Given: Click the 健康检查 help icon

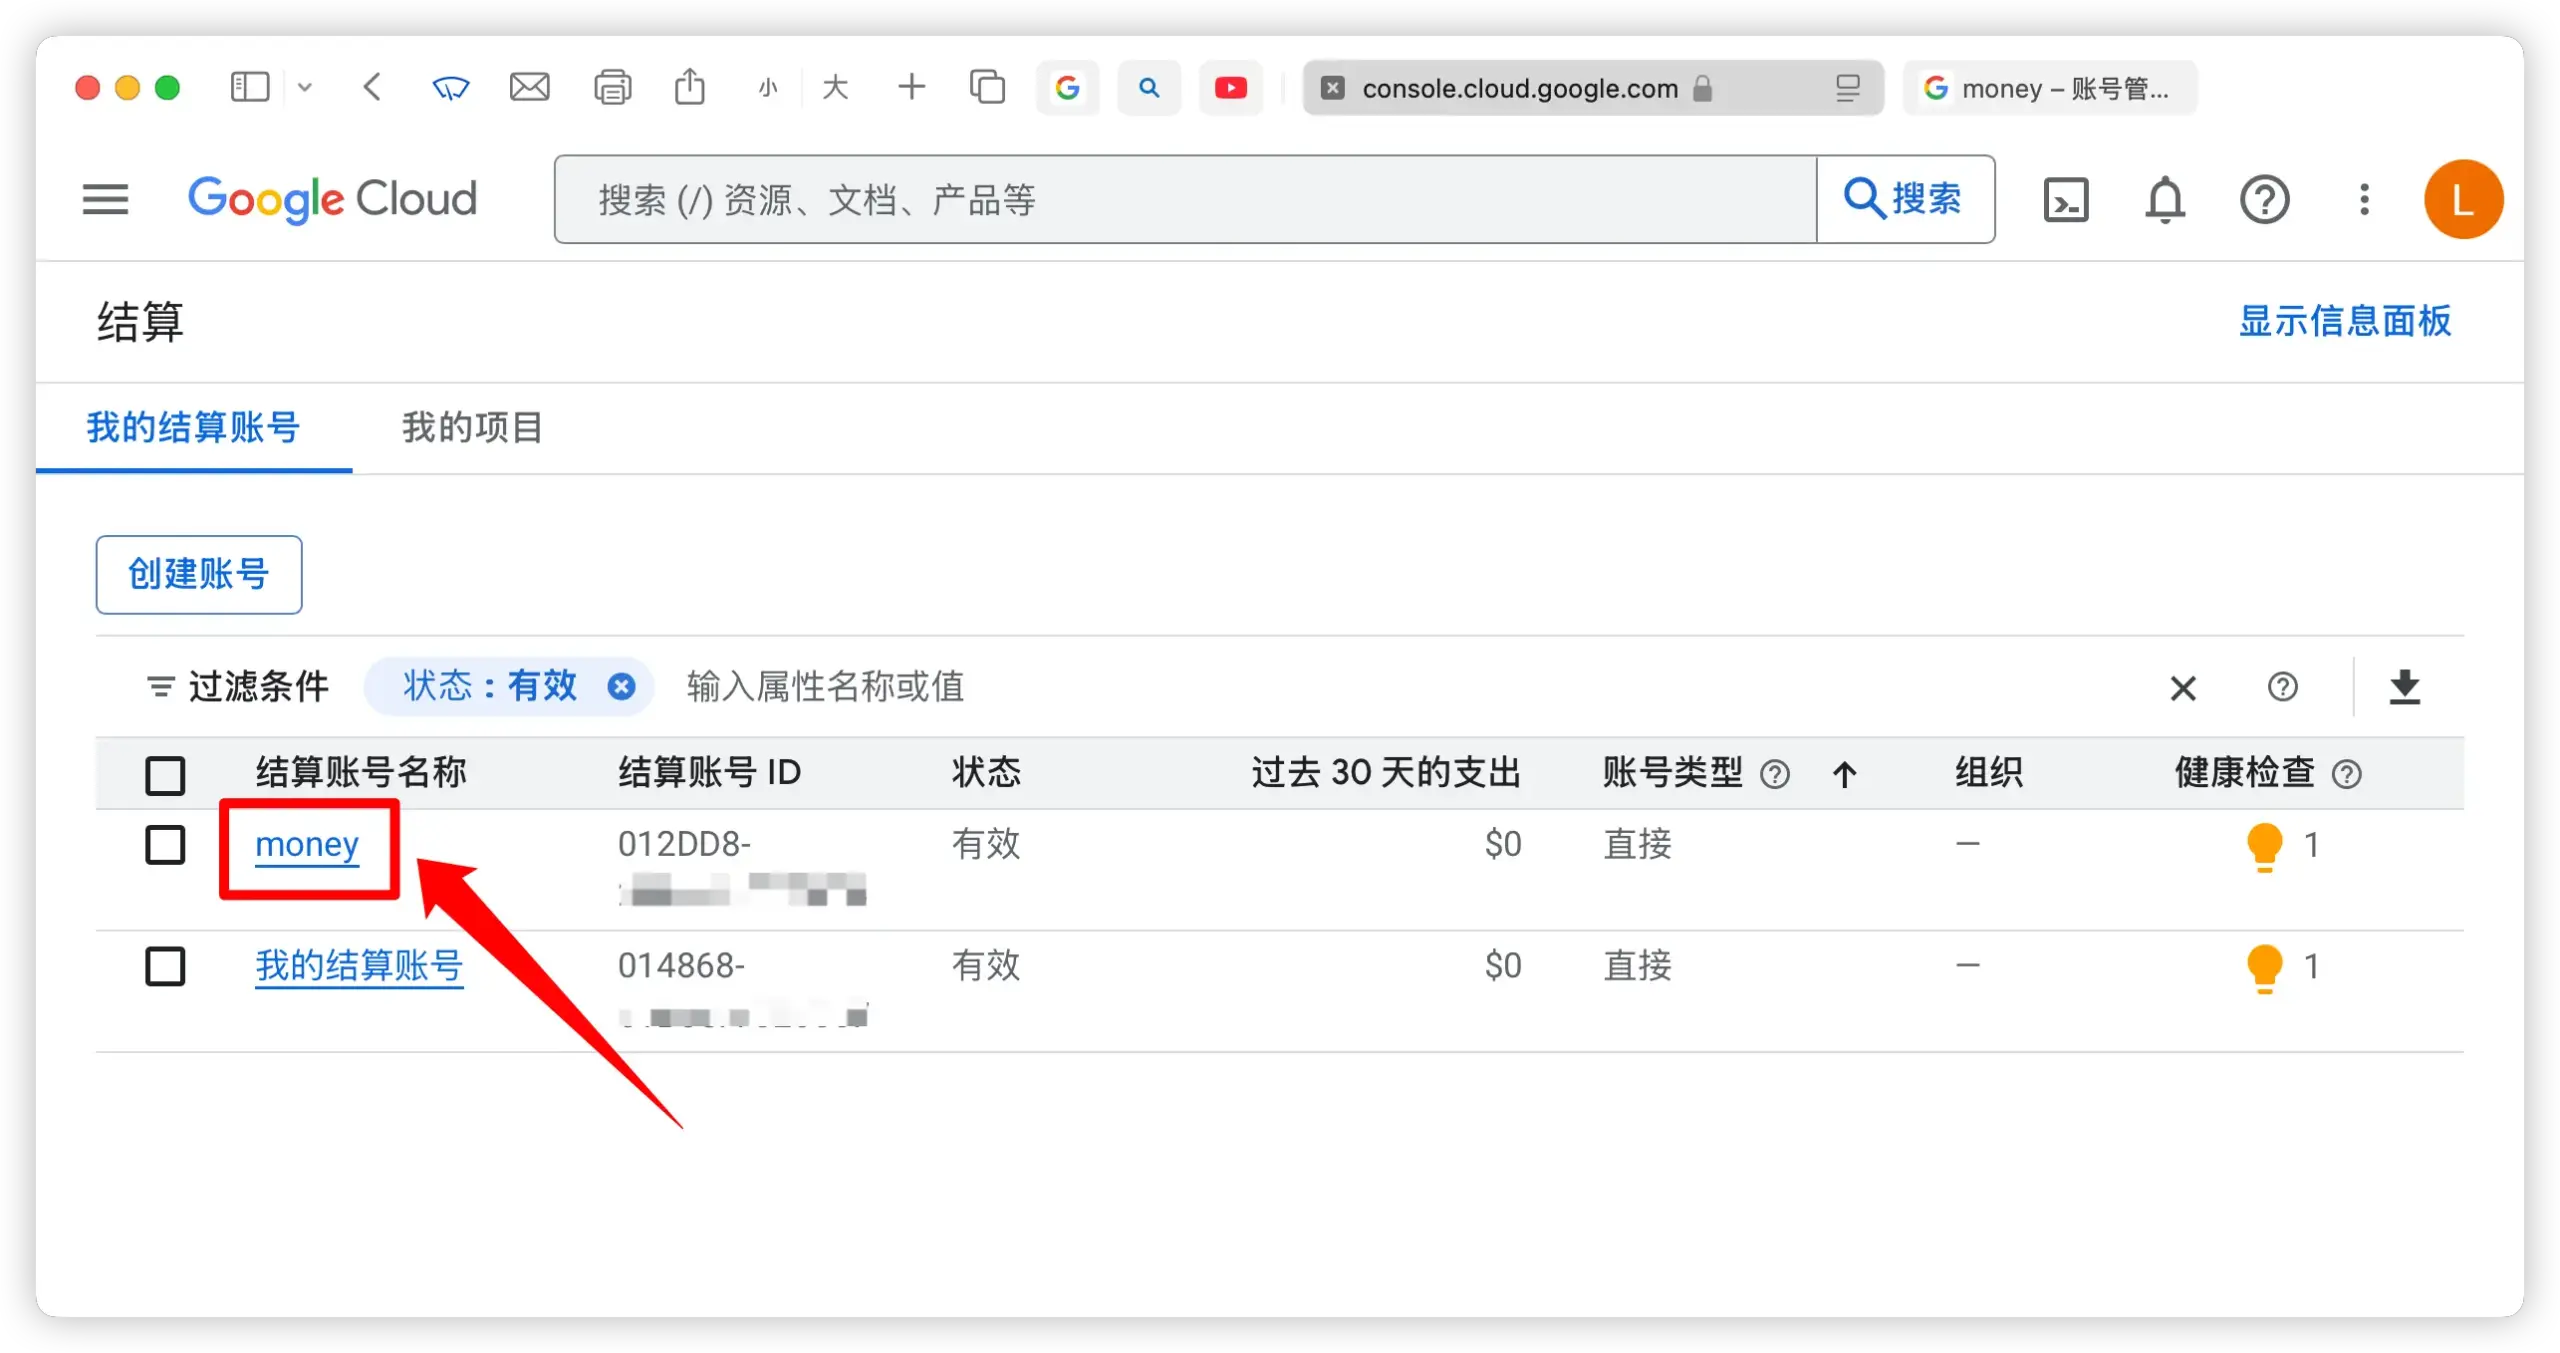Looking at the screenshot, I should point(2346,774).
